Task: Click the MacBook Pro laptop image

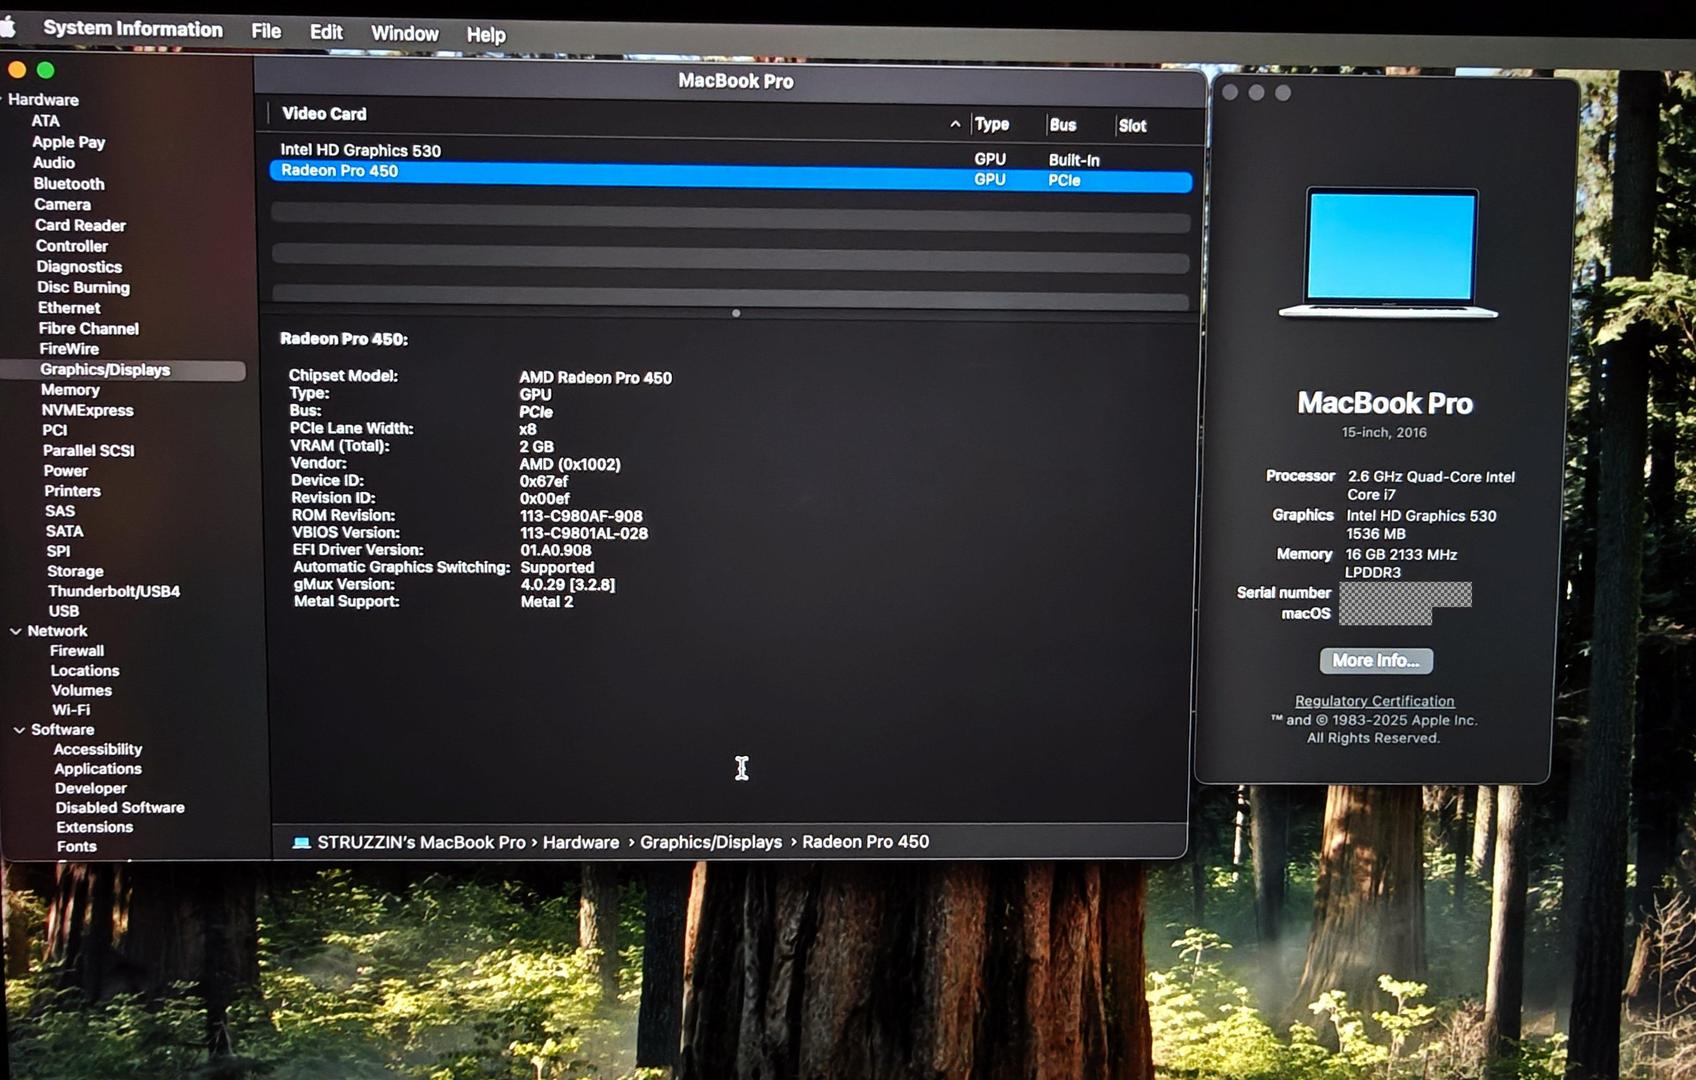Action: [1389, 253]
